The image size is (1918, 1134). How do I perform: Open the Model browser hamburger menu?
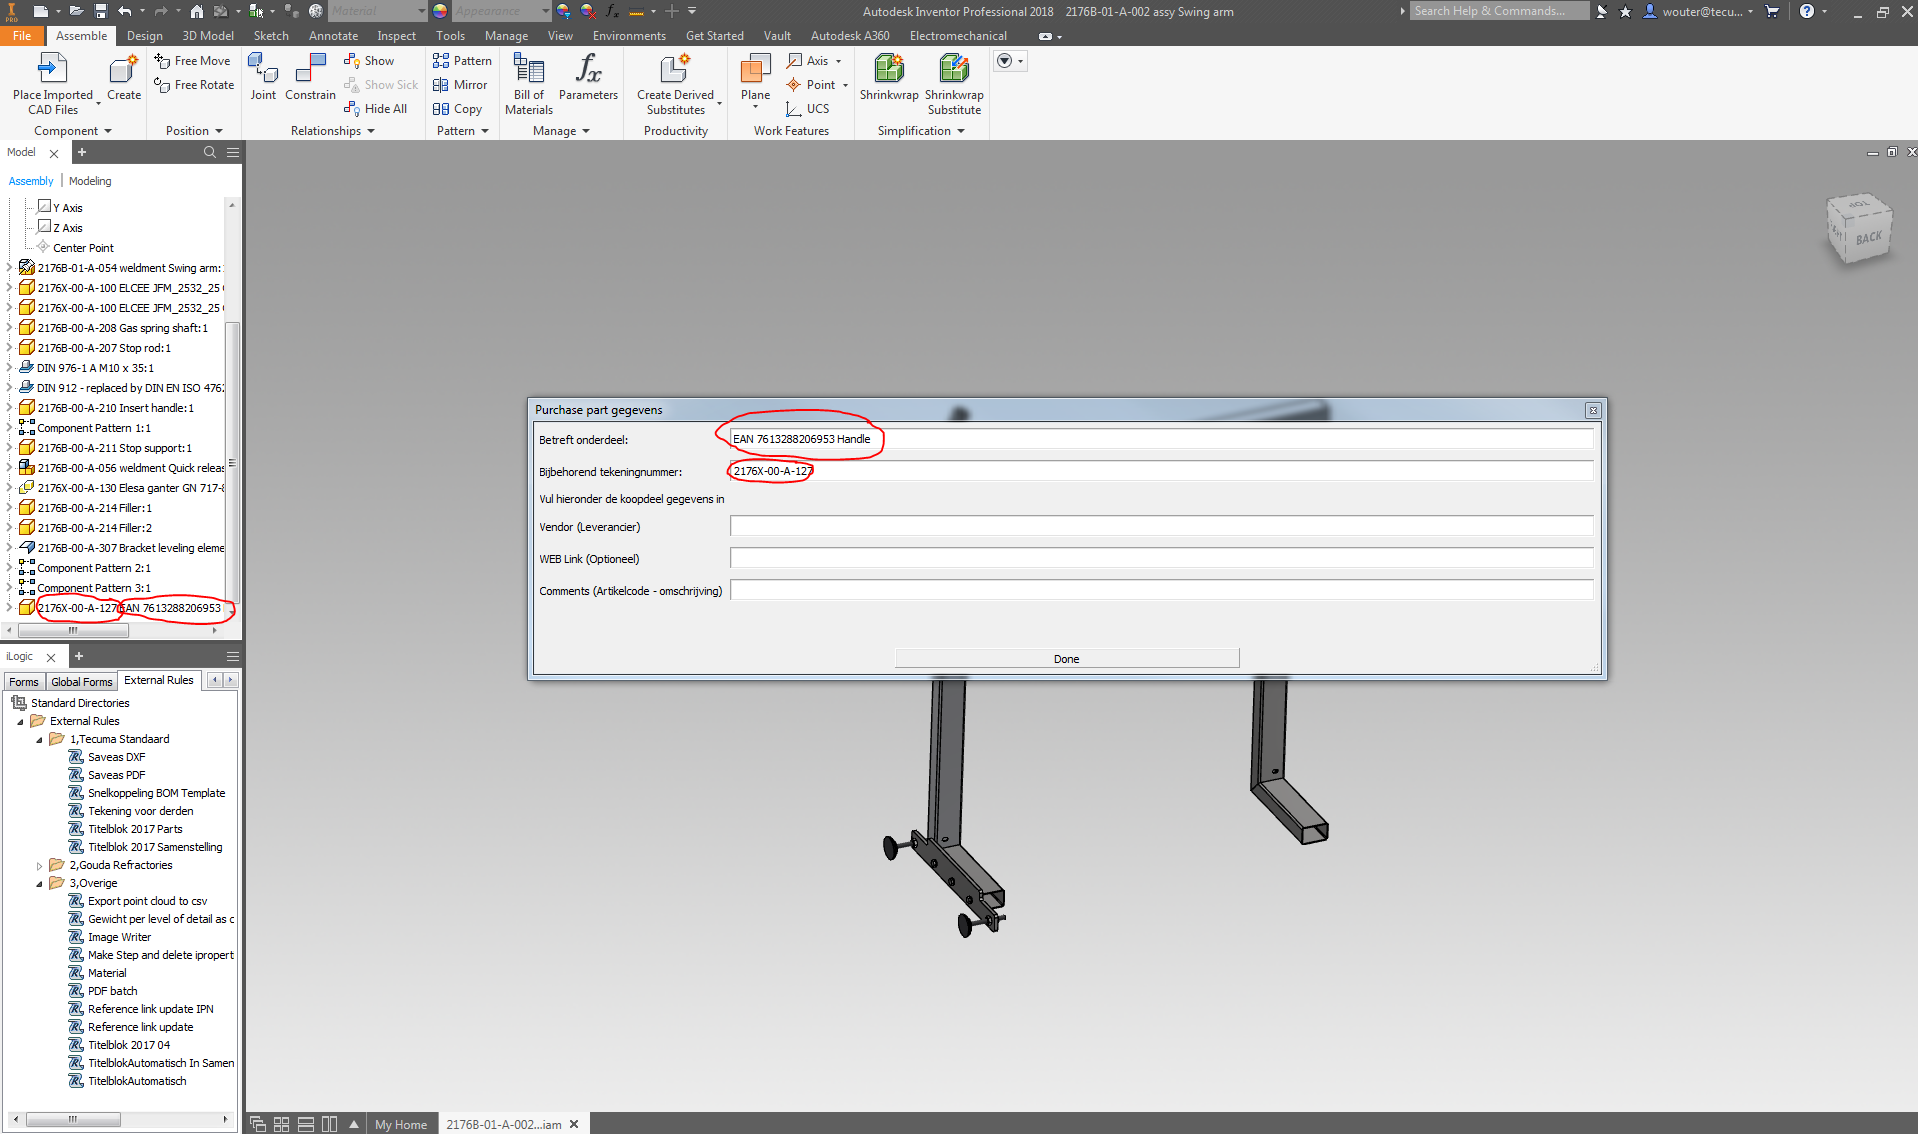tap(233, 152)
